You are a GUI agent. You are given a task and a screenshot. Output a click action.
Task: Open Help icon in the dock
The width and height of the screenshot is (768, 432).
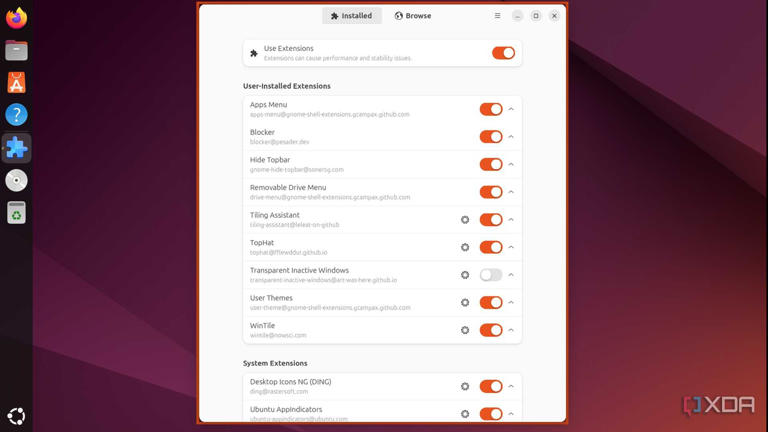(x=16, y=115)
